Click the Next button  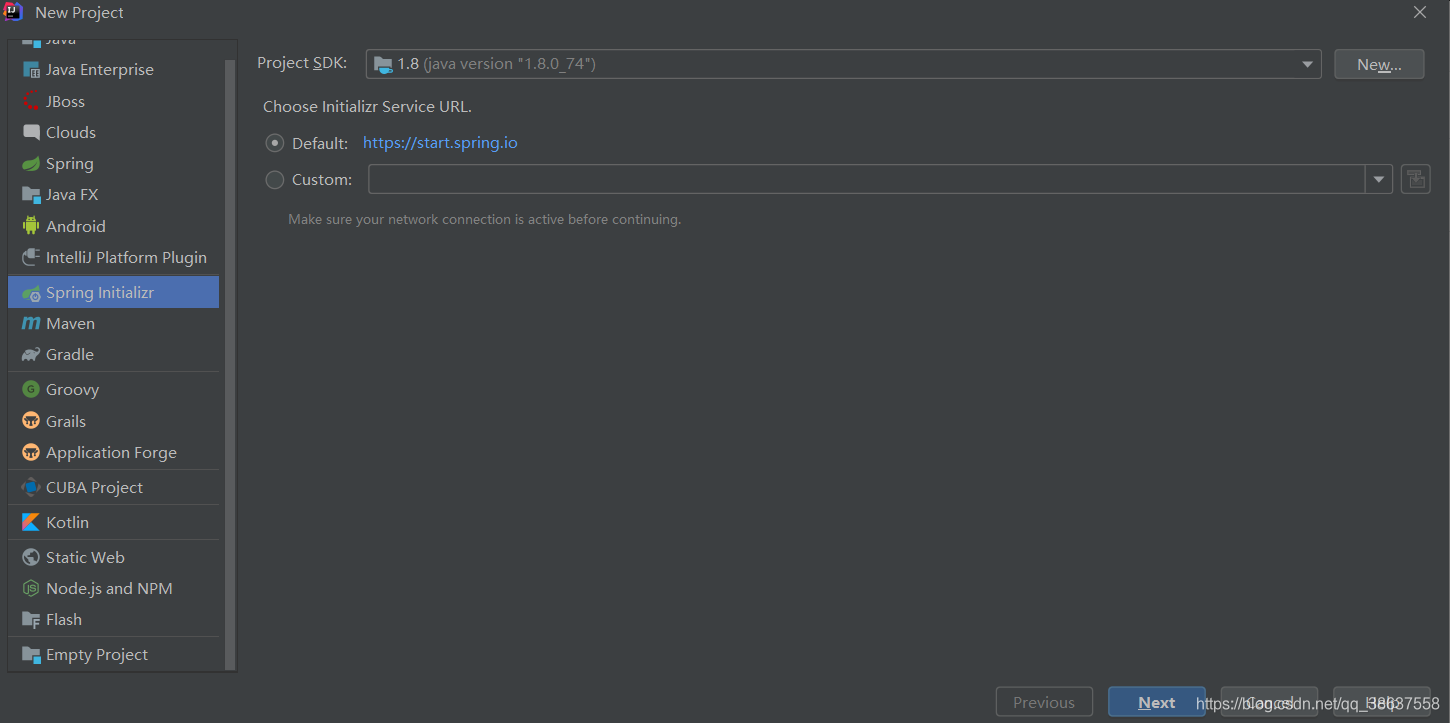click(1156, 702)
